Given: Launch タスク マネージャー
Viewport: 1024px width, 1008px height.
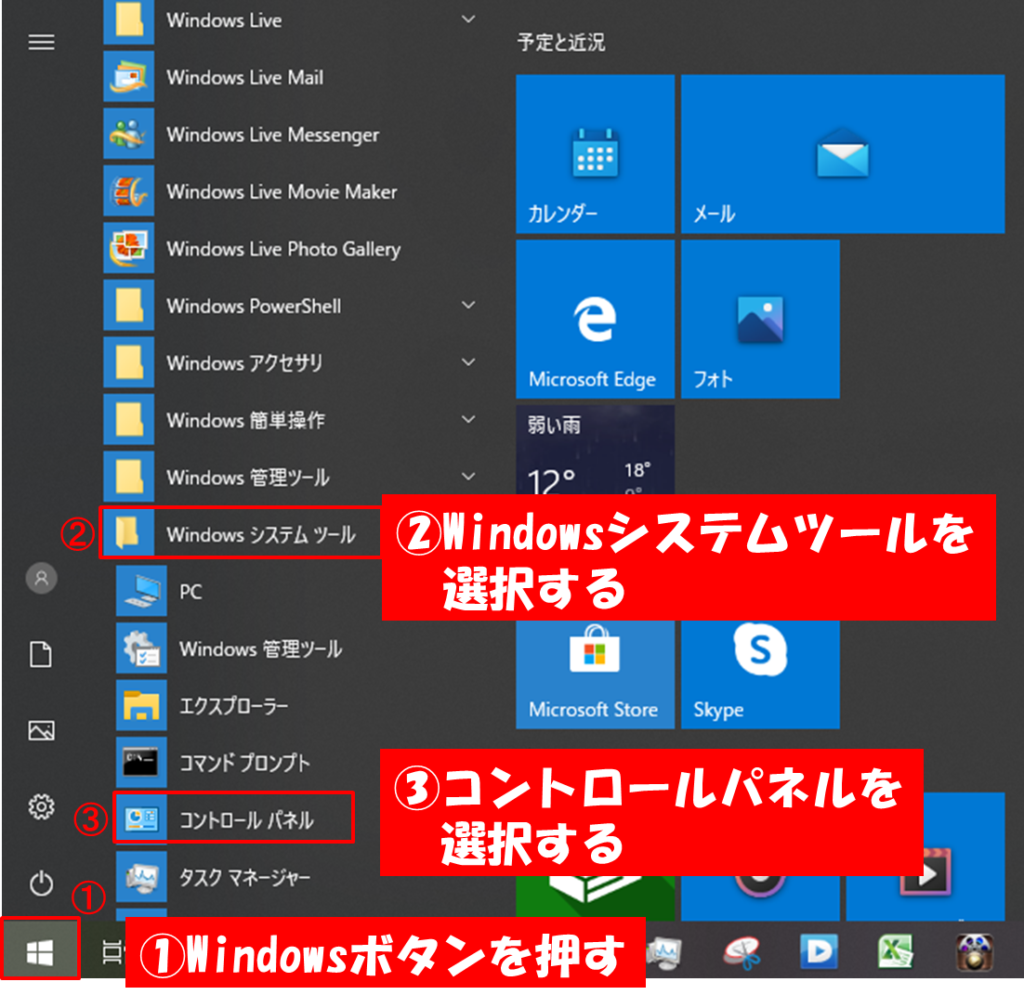Looking at the screenshot, I should pos(248,877).
